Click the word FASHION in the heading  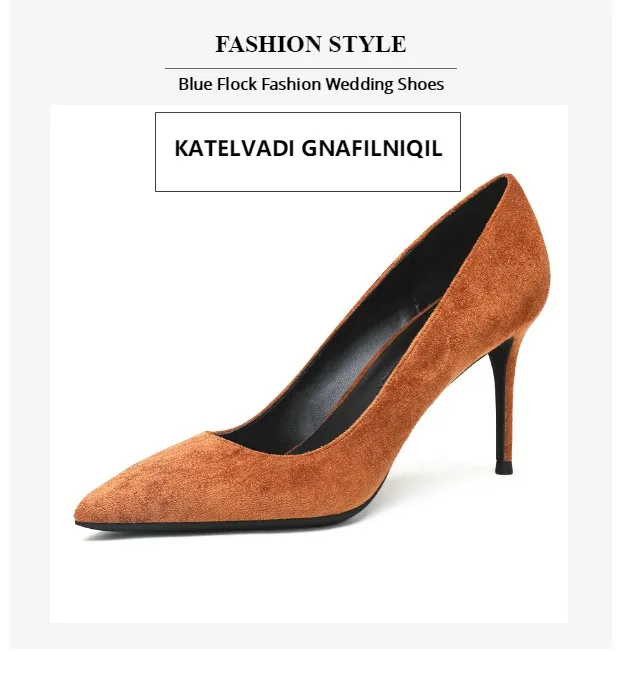[269, 44]
